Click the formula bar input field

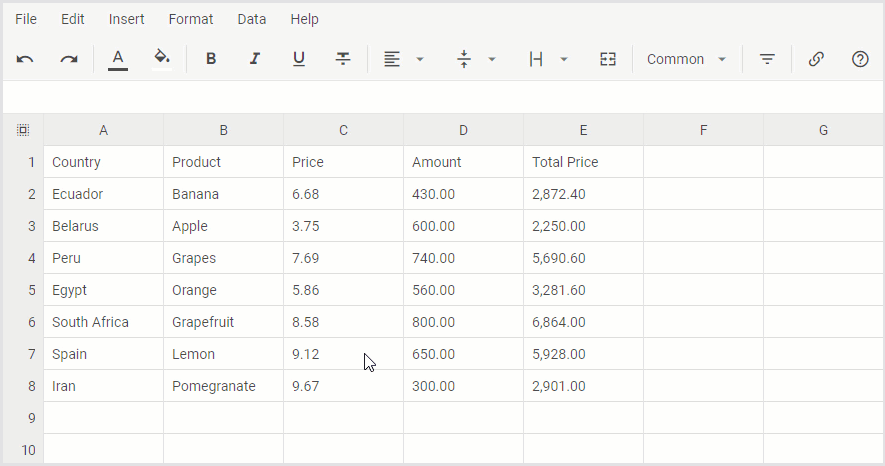coord(442,97)
